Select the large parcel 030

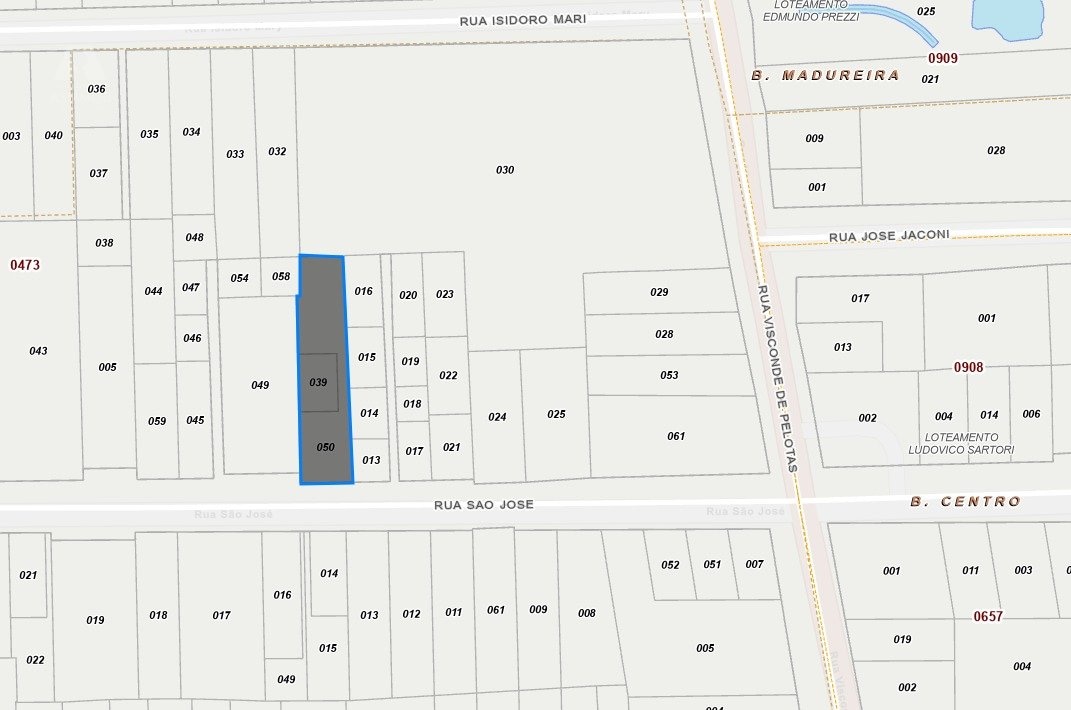pos(505,170)
